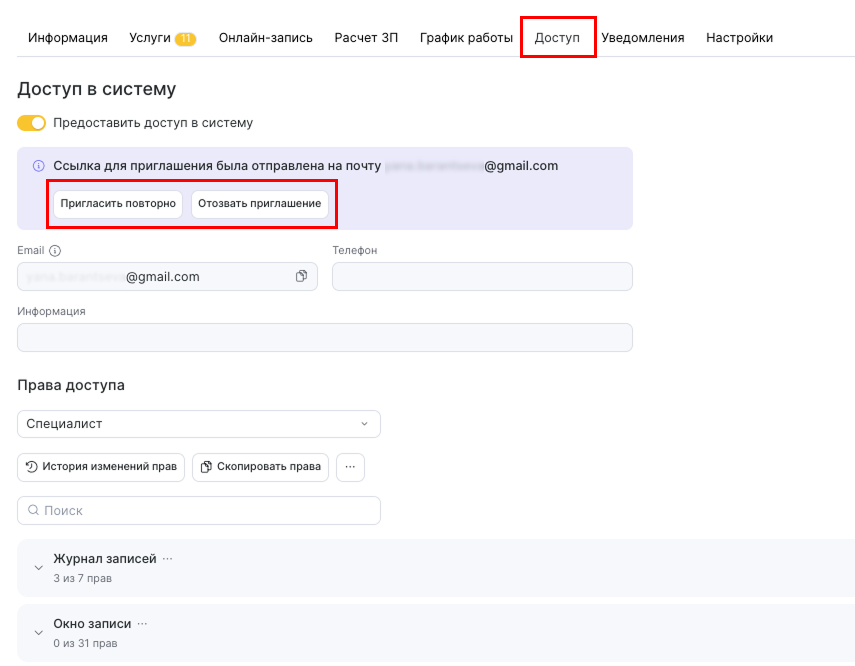Expand the Журнал записей permissions section

[39, 568]
